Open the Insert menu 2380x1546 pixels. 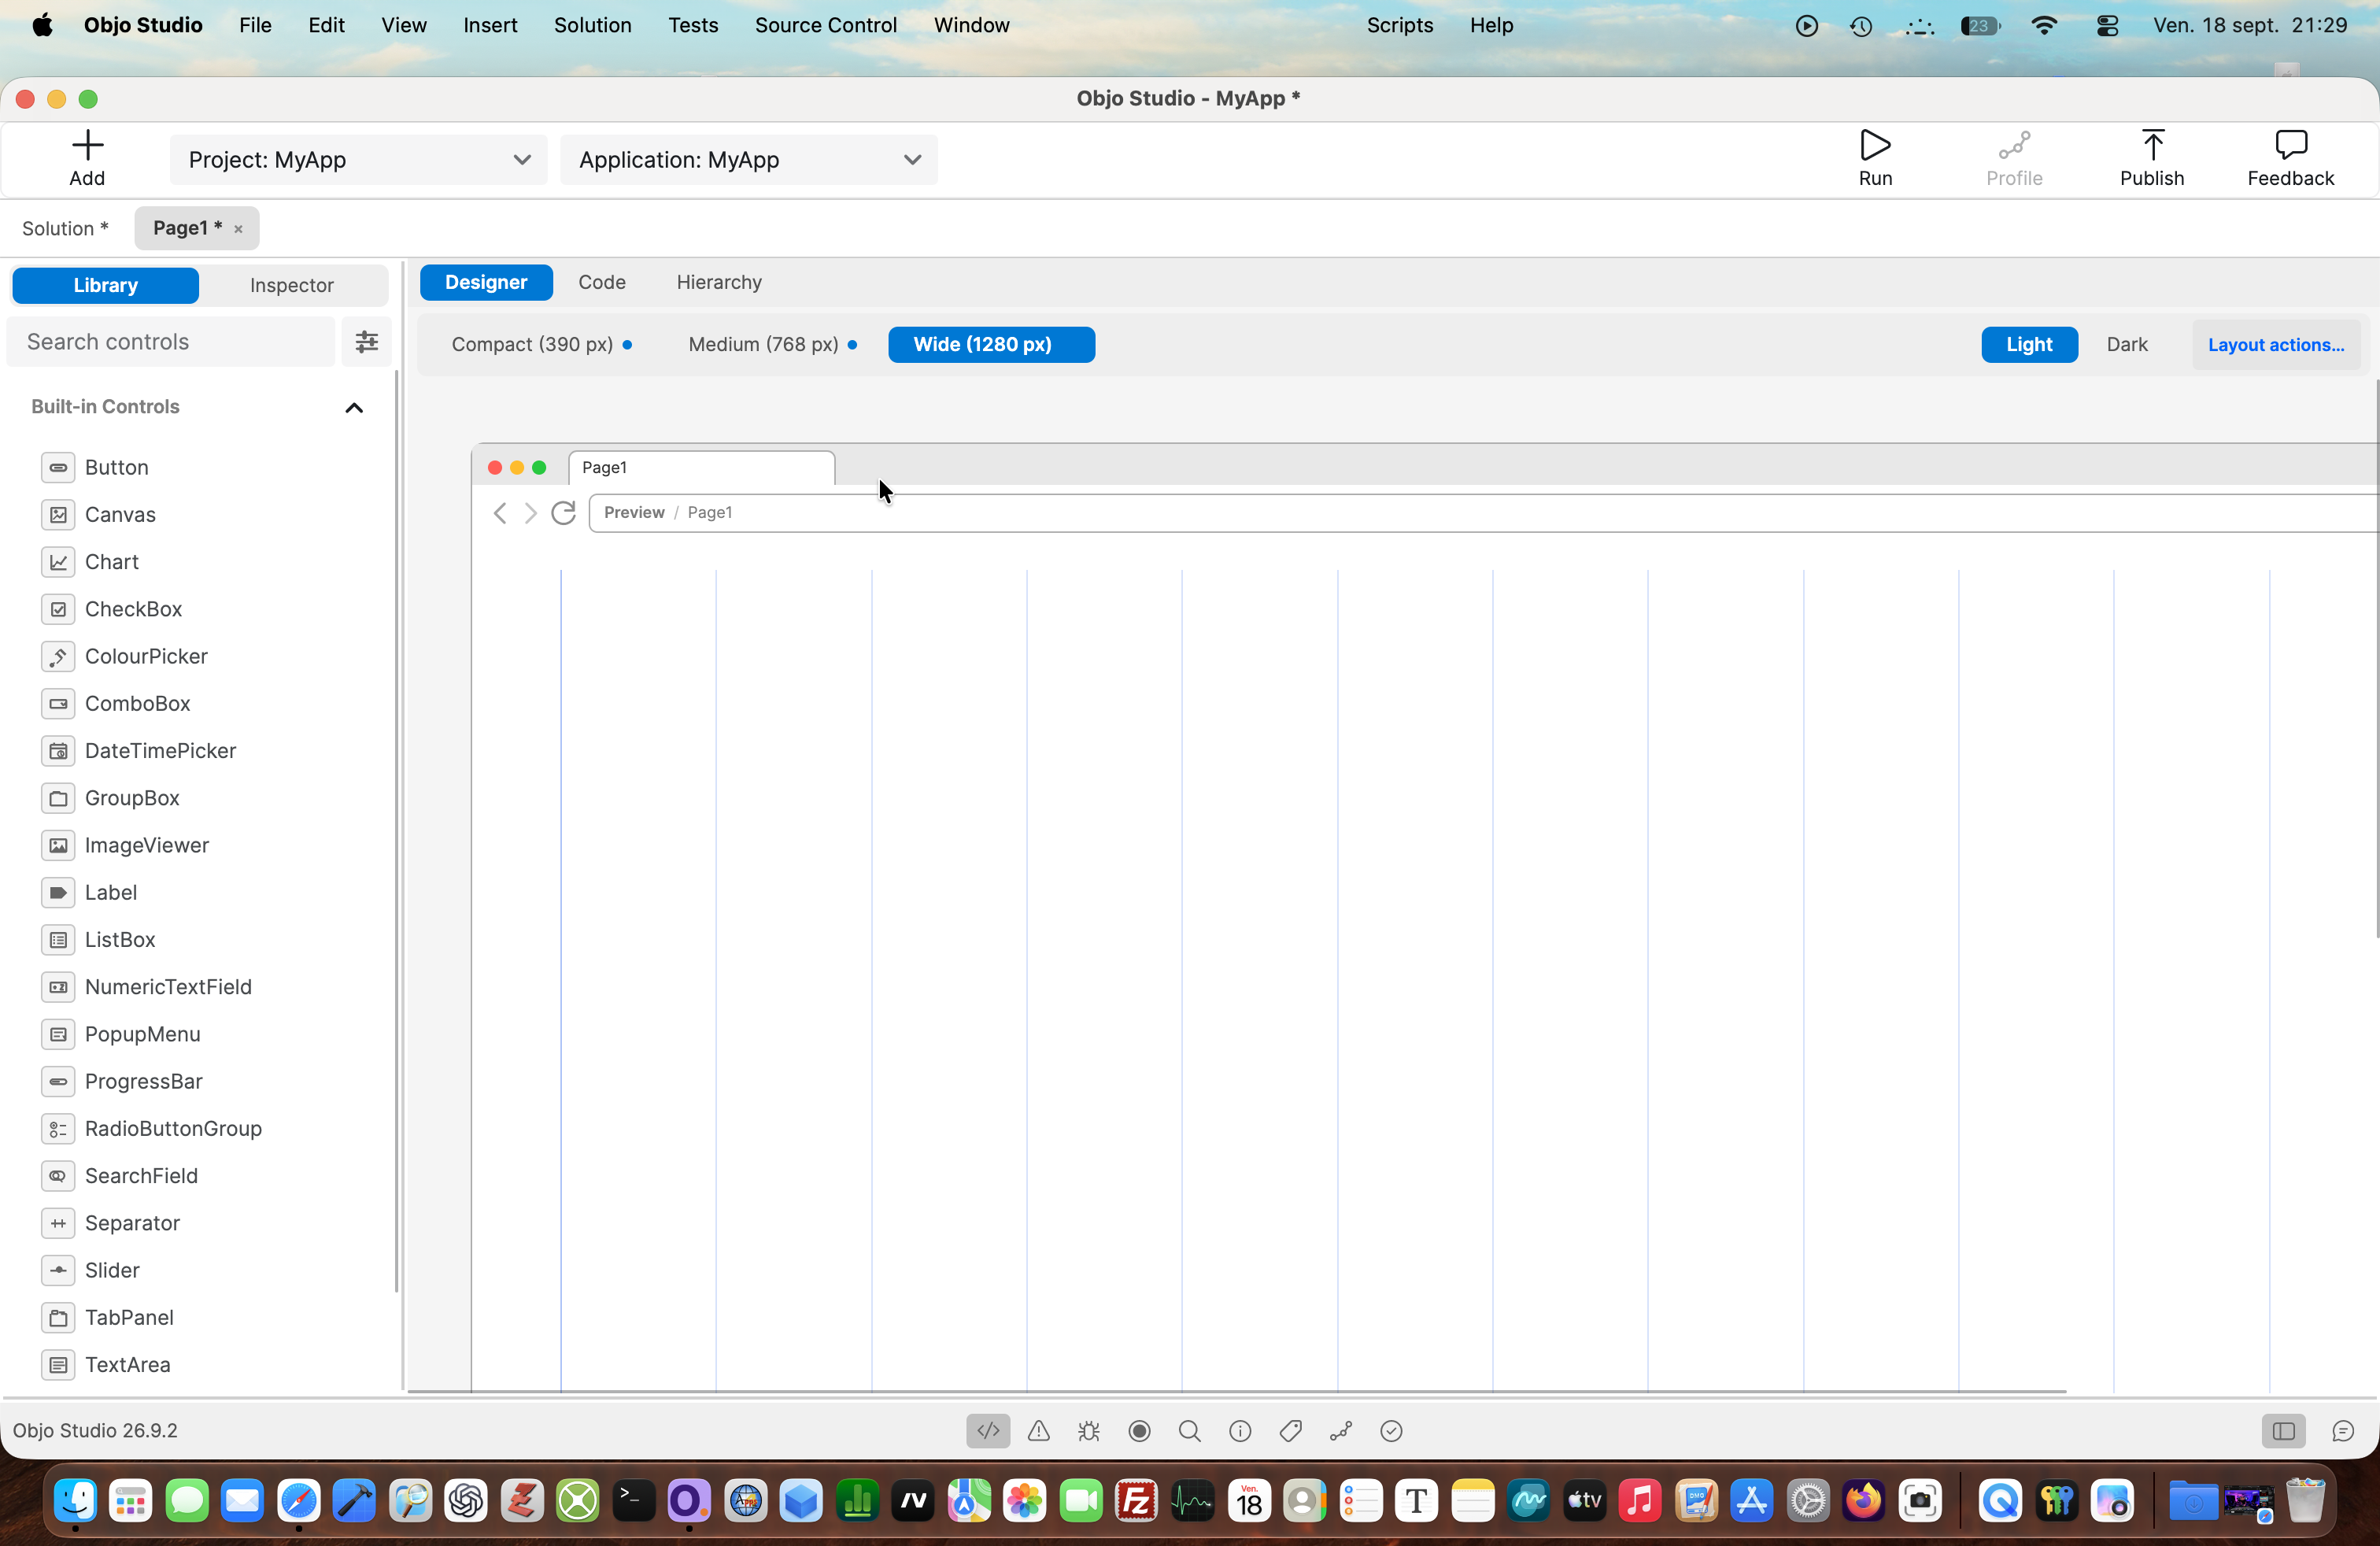[490, 25]
